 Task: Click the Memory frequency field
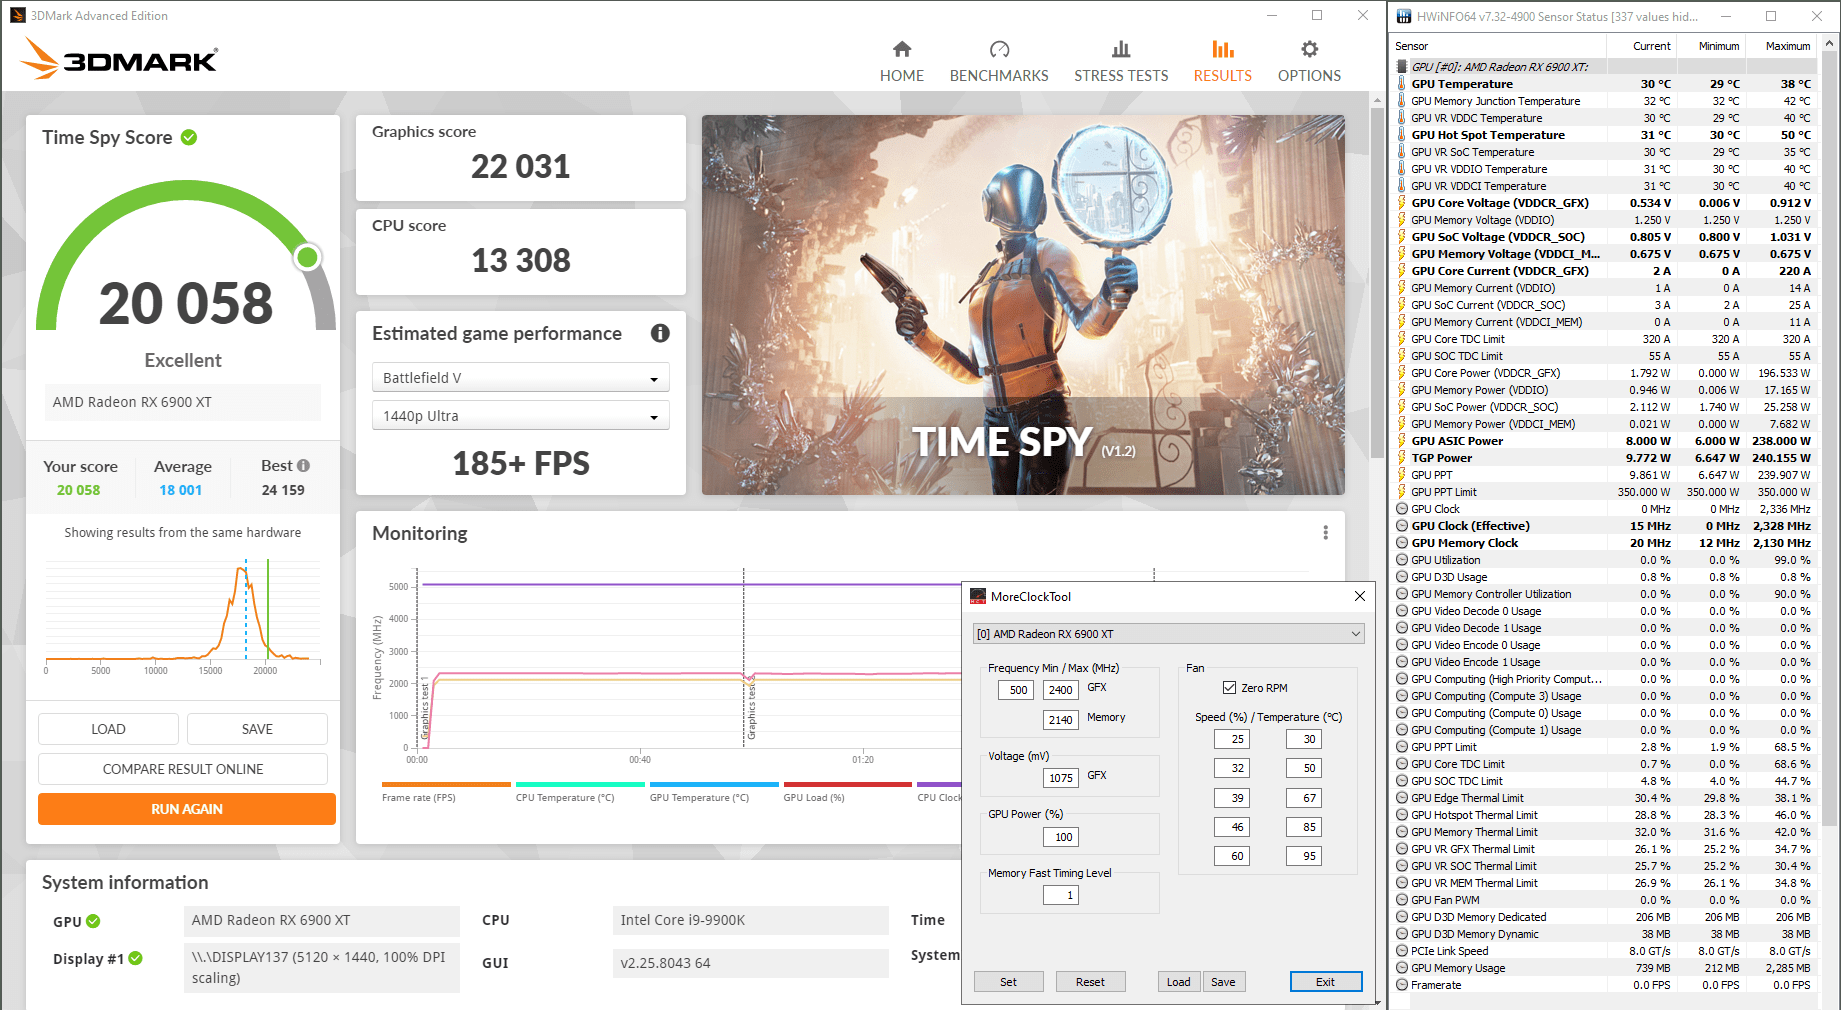click(x=1060, y=720)
